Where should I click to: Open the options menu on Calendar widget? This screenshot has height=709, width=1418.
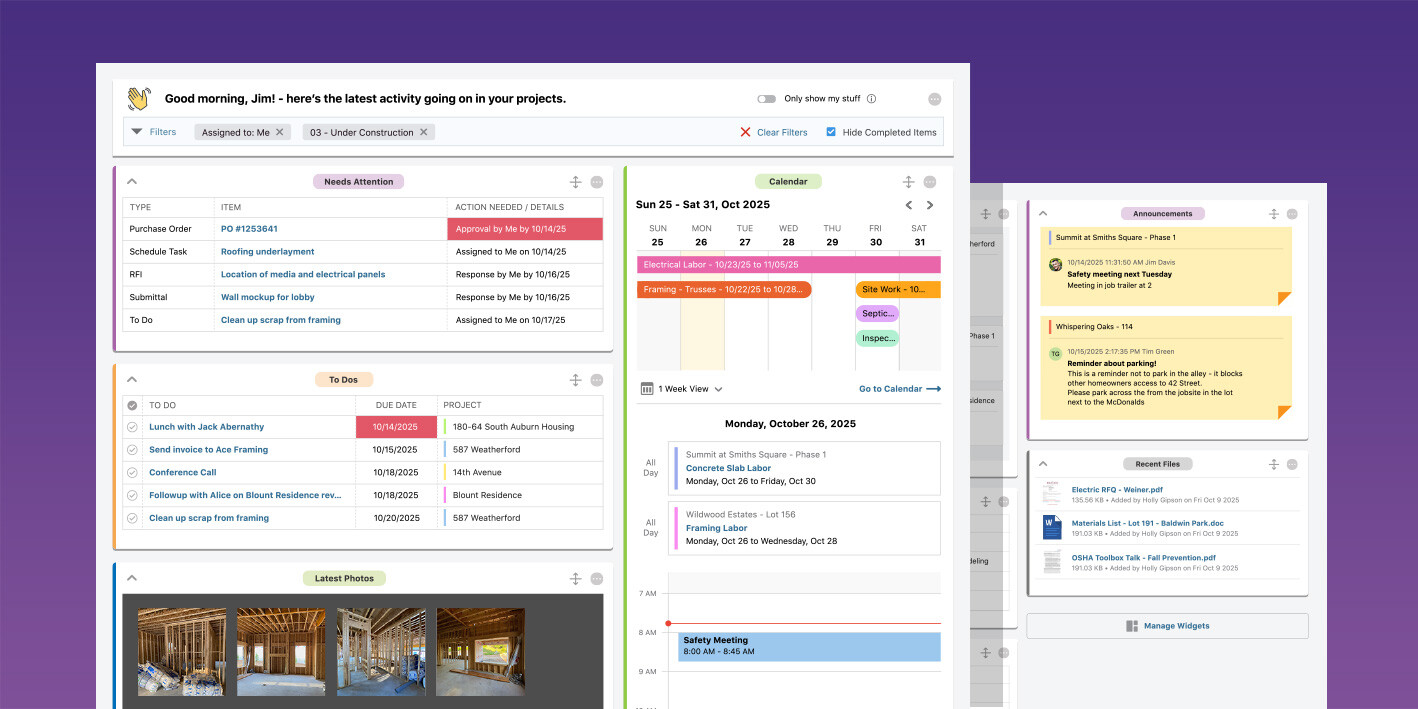click(x=930, y=182)
